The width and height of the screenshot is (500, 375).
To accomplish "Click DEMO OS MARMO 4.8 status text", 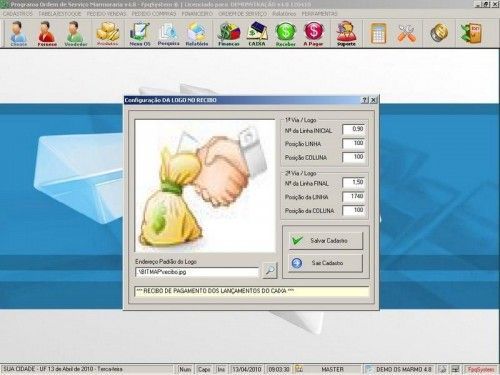I will tap(403, 369).
